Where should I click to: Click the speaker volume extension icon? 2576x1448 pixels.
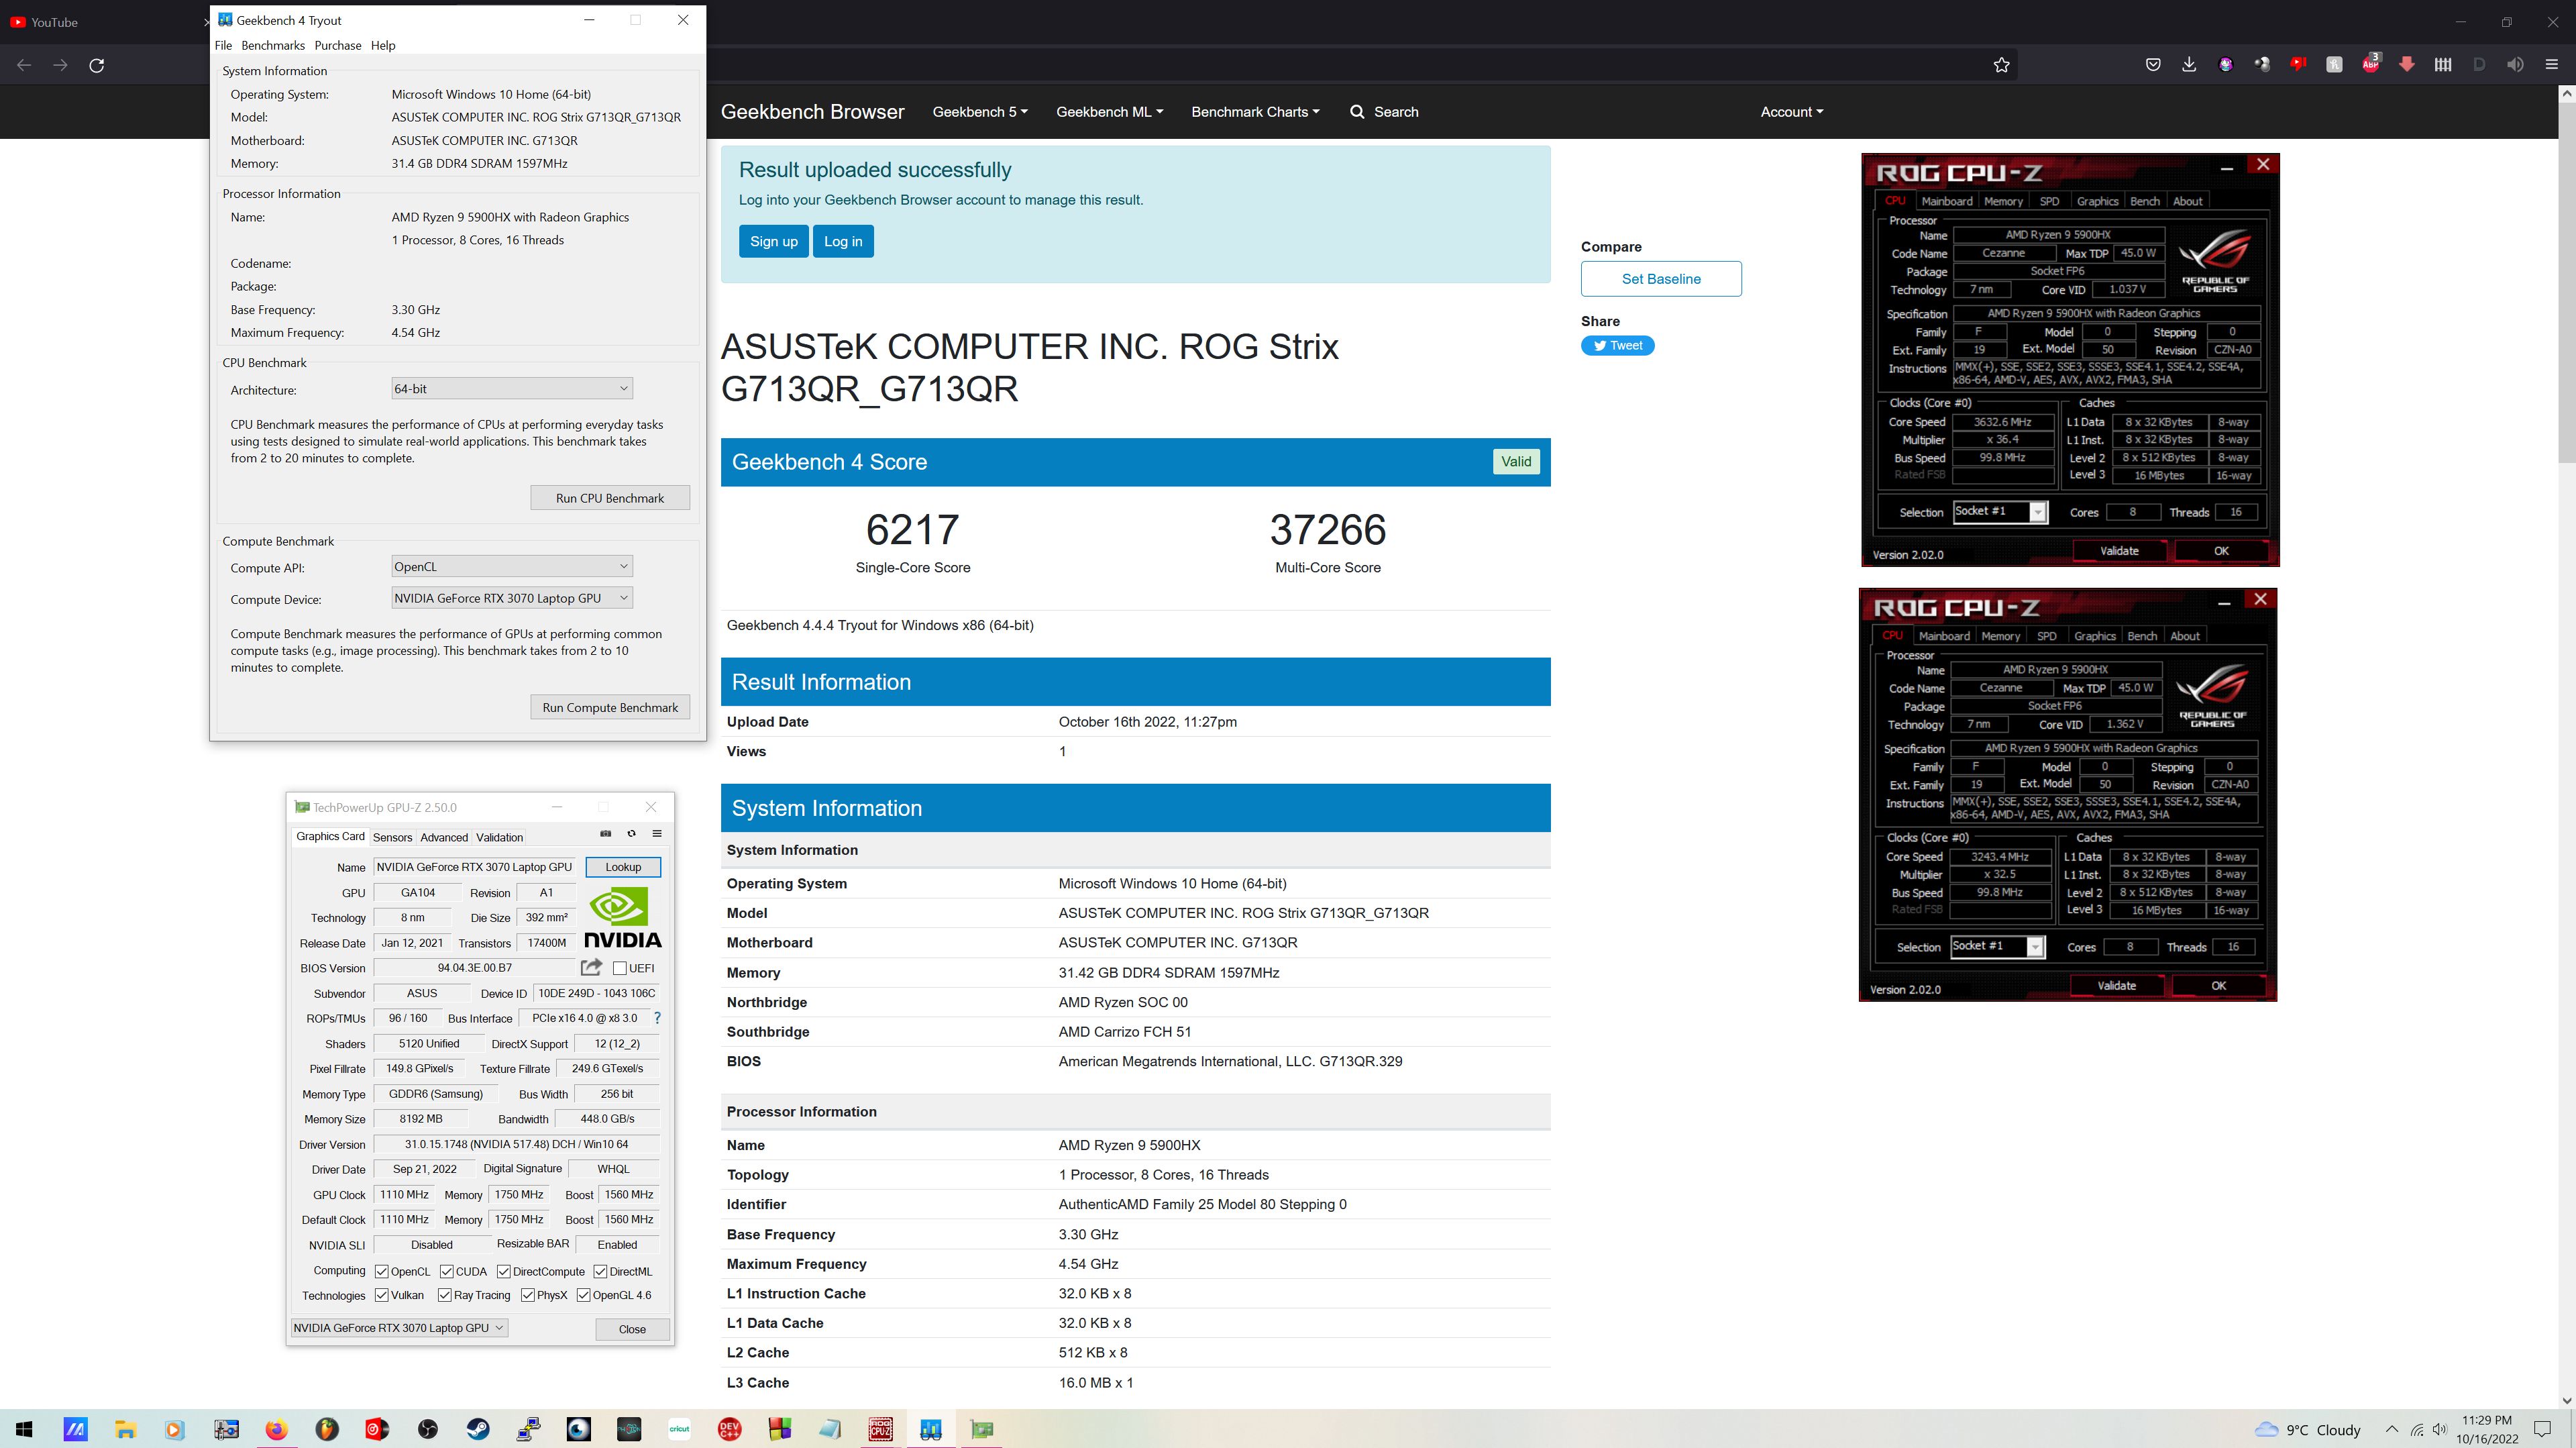2515,65
